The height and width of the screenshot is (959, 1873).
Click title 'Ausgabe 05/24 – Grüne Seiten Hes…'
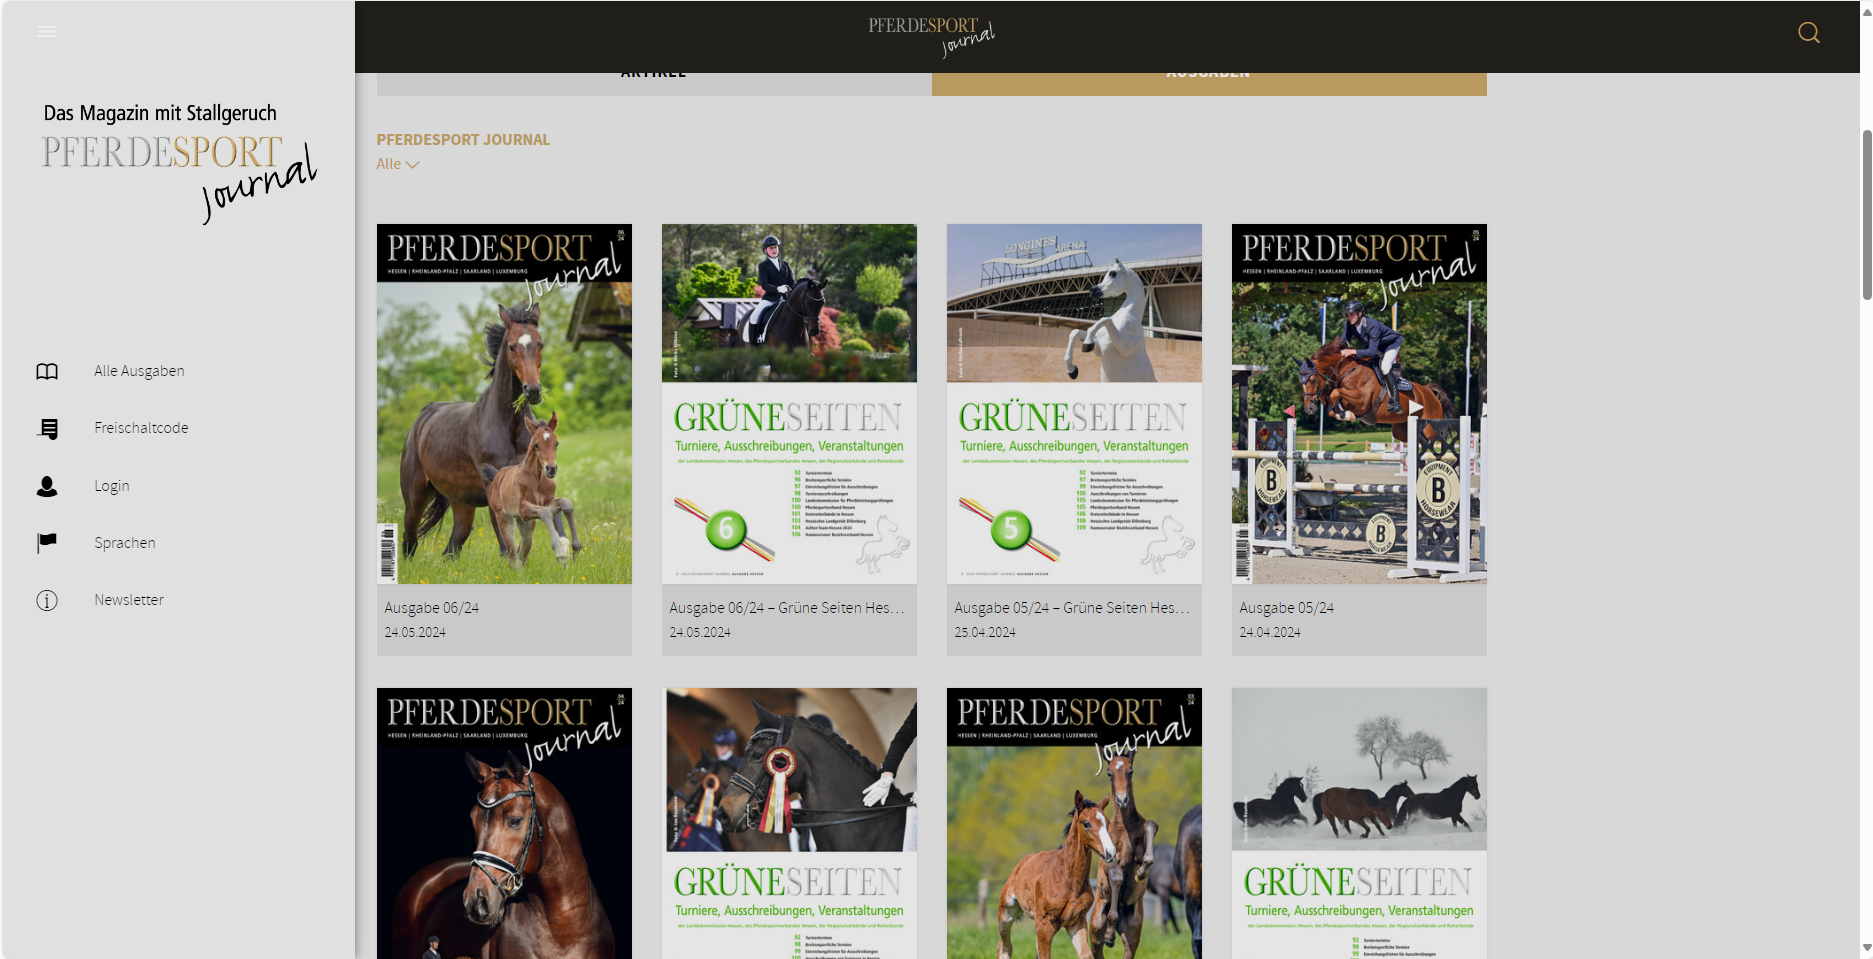click(1072, 608)
